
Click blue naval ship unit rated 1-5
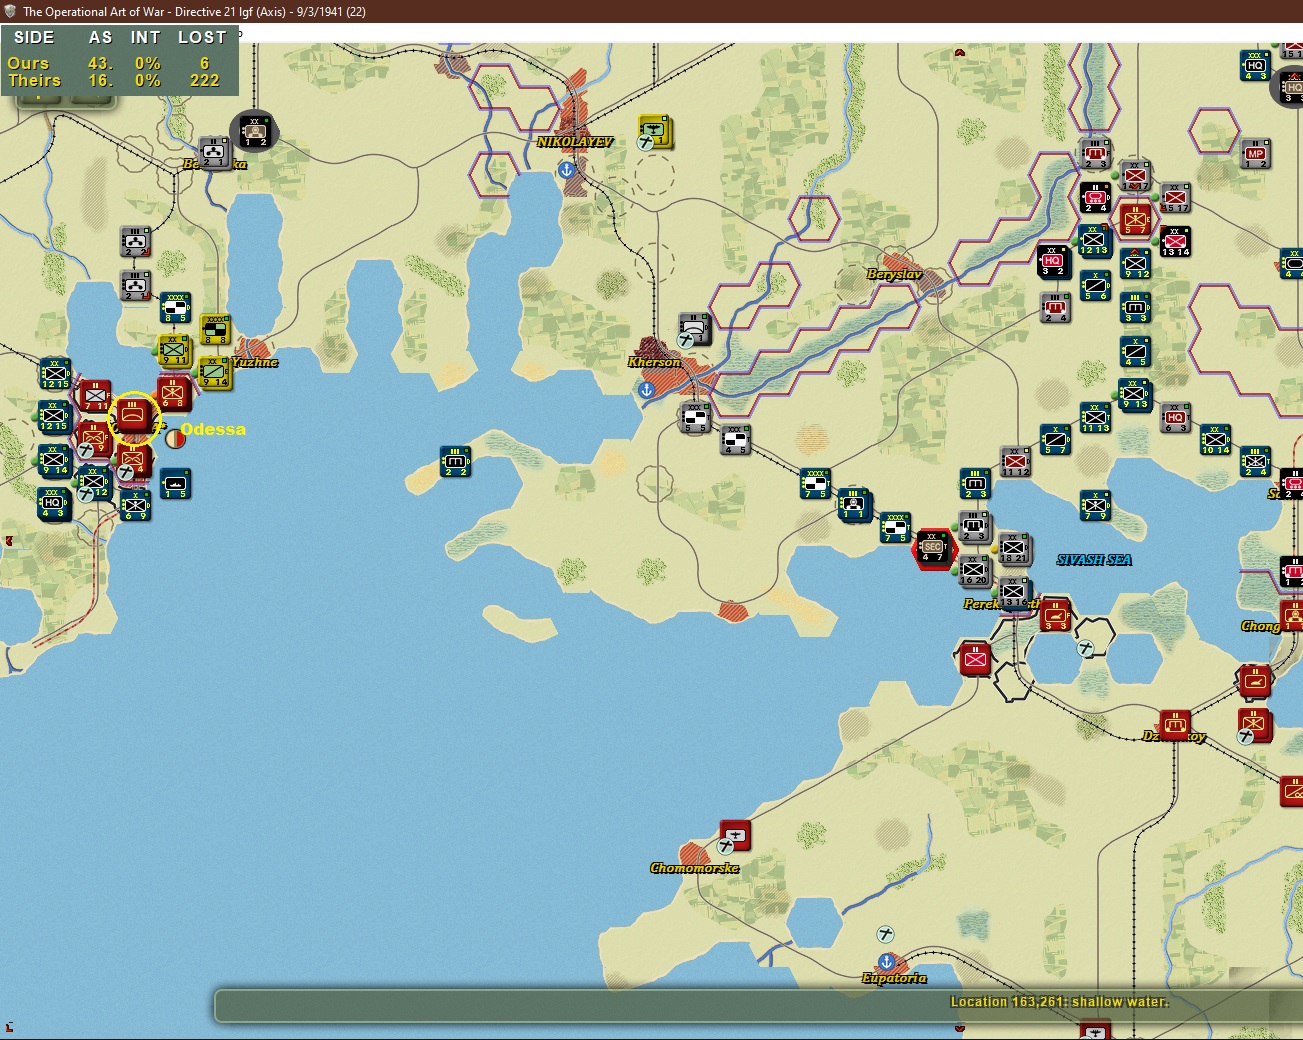[x=174, y=484]
